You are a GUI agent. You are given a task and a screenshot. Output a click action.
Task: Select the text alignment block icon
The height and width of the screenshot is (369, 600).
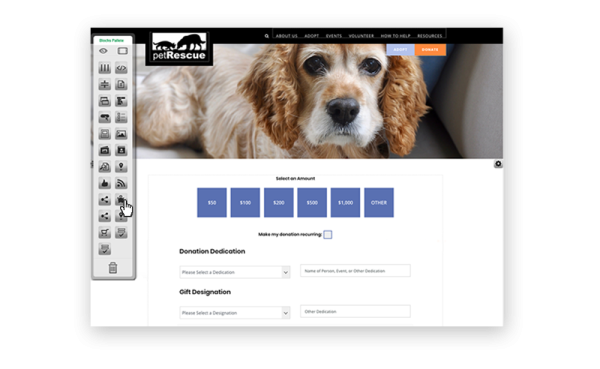click(x=121, y=101)
